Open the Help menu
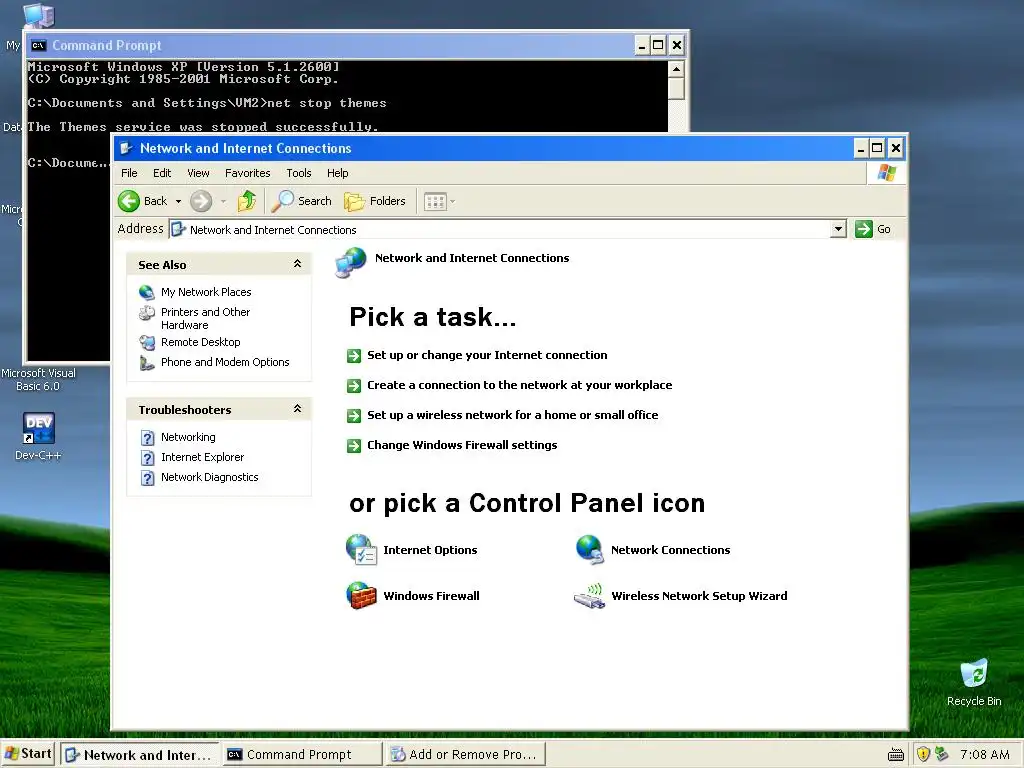Viewport: 1024px width, 768px height. tap(338, 173)
